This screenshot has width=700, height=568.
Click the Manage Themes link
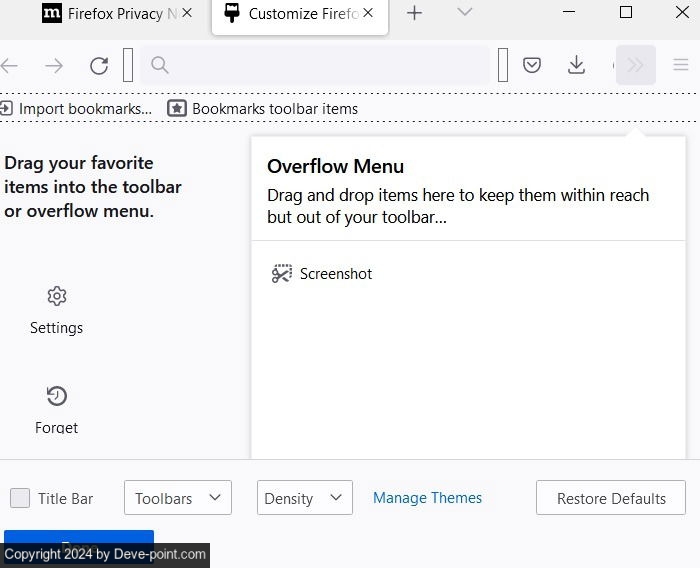[x=427, y=498]
